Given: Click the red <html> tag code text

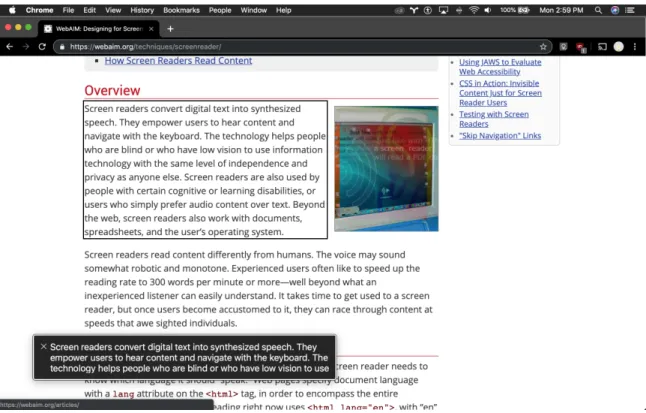Looking at the screenshot, I should pyautogui.click(x=222, y=394).
